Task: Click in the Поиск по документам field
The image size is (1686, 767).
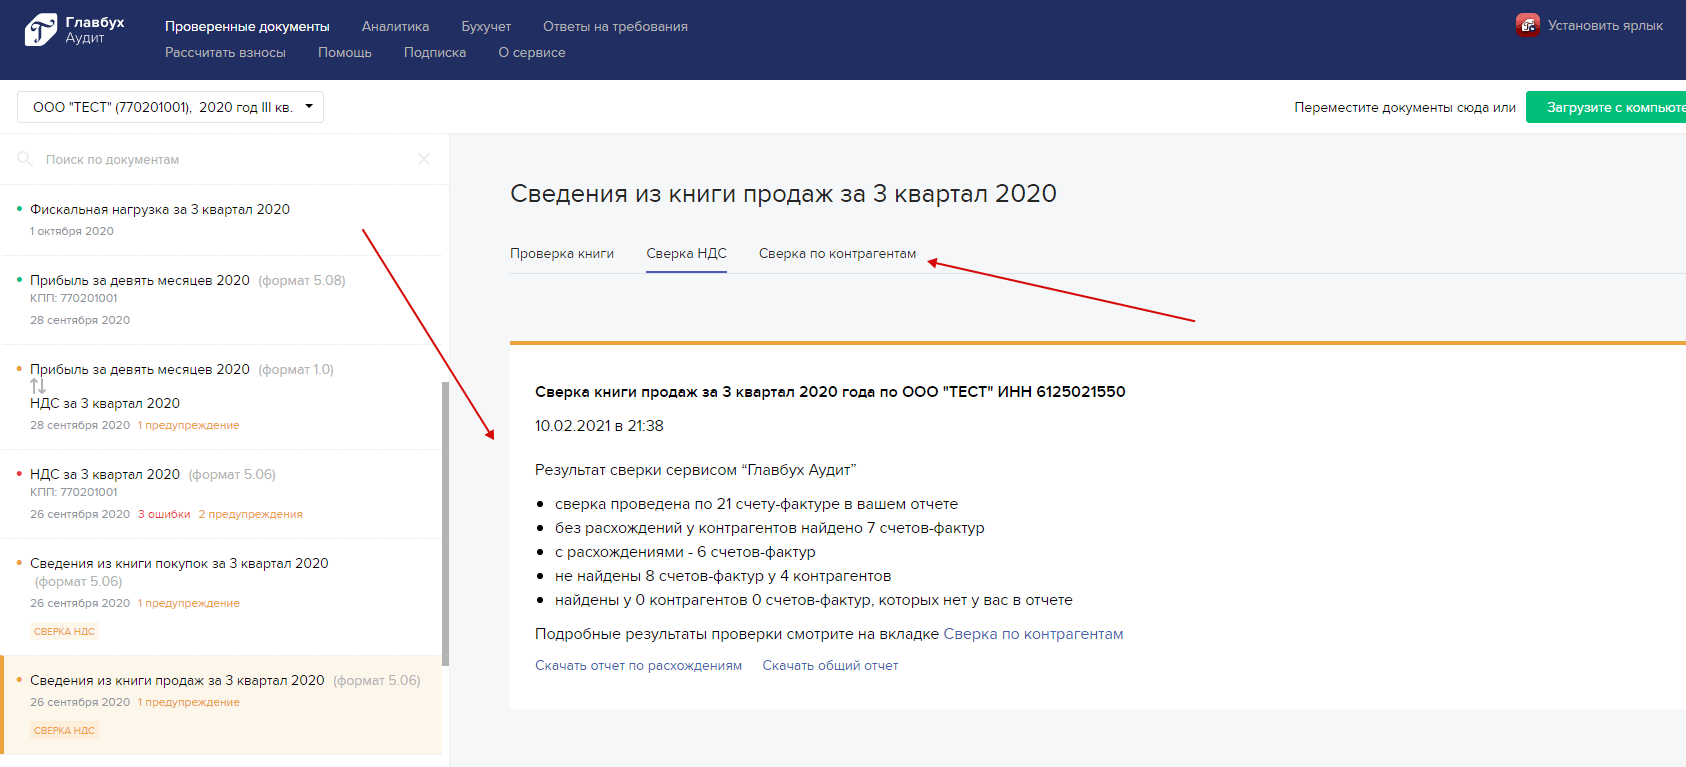Action: coord(220,159)
